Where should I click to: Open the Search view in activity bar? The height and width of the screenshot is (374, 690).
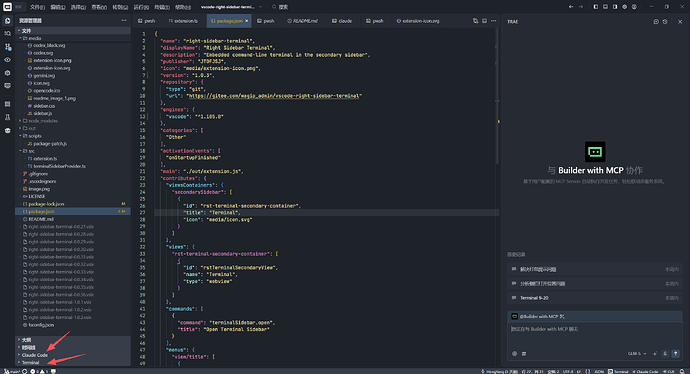click(x=7, y=33)
